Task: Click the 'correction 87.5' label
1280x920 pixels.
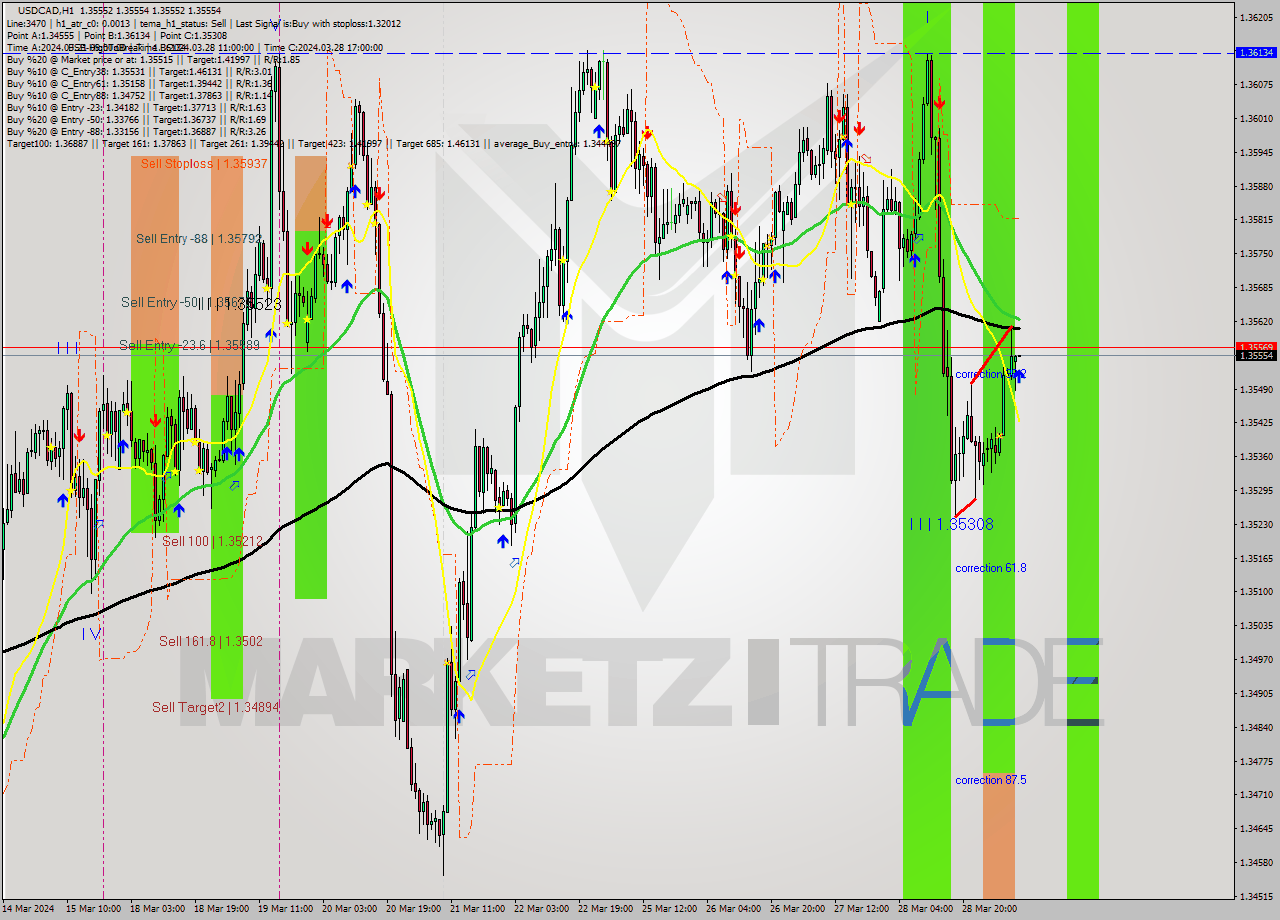Action: [x=990, y=780]
